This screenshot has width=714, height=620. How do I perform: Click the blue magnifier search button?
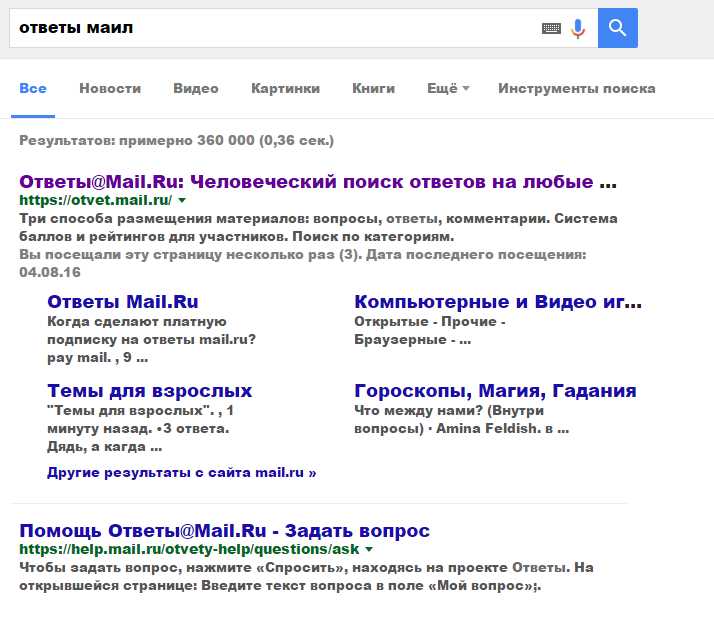tap(617, 28)
